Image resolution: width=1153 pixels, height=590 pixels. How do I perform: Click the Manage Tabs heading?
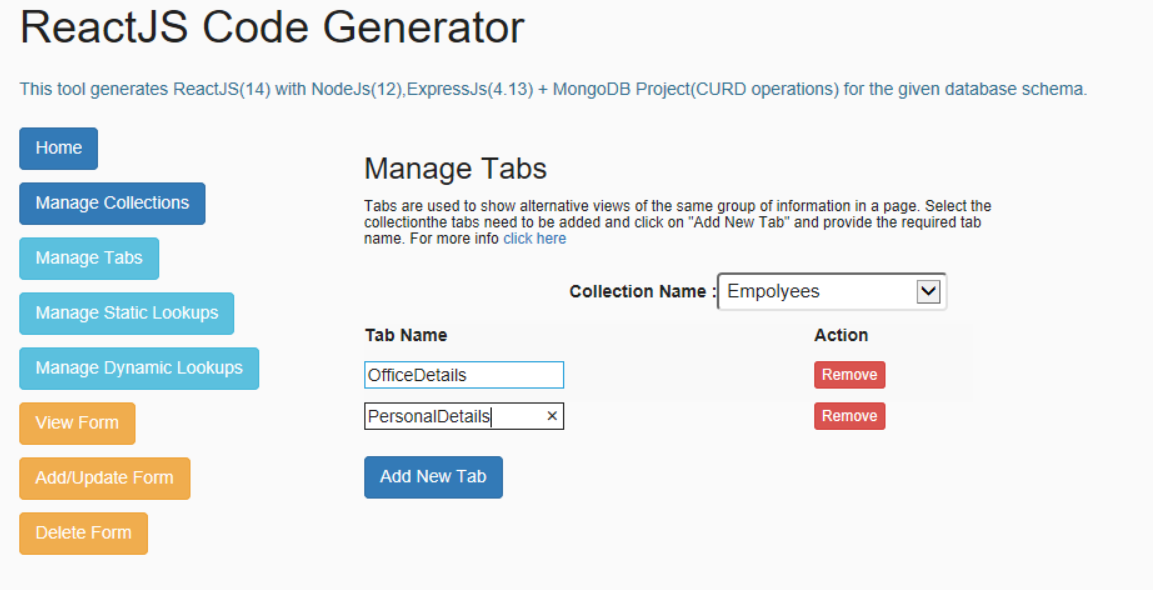coord(455,168)
